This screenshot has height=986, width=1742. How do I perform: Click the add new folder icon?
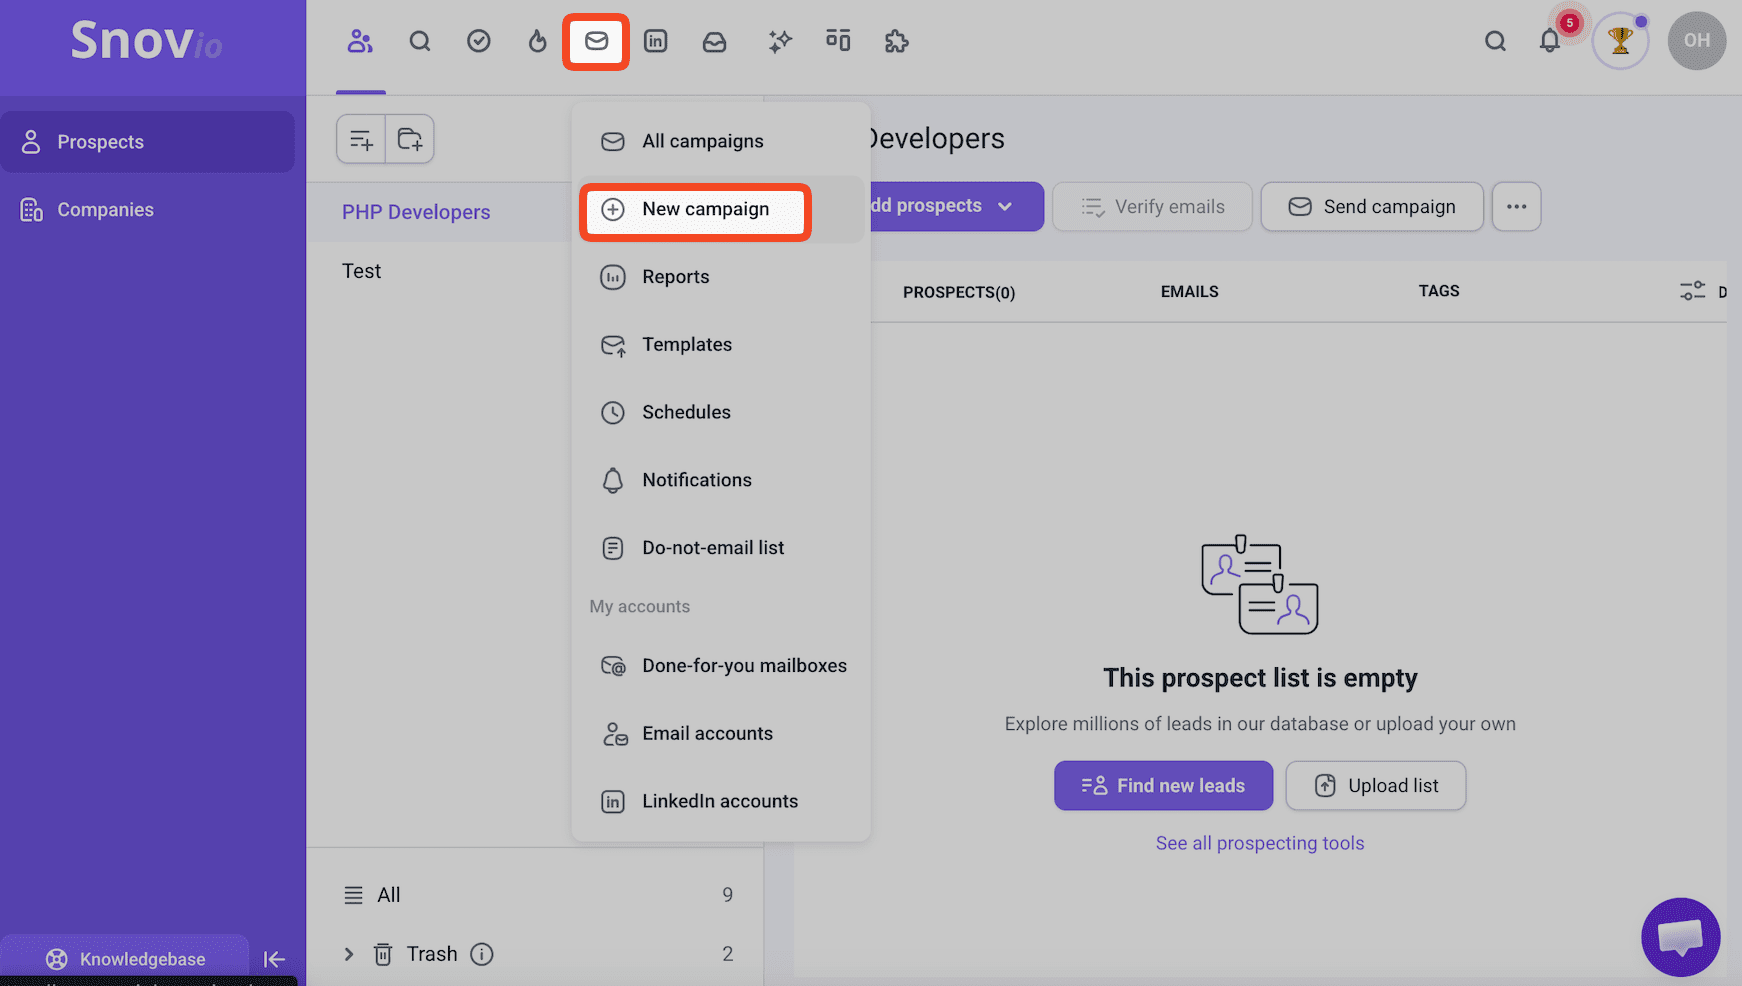tap(410, 139)
